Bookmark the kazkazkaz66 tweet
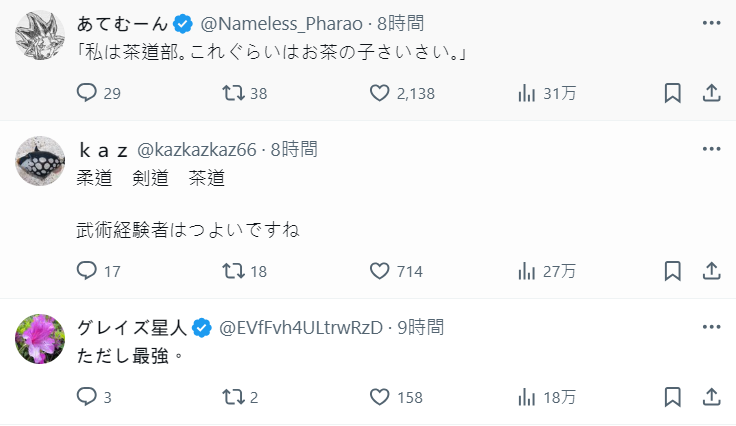 click(673, 271)
